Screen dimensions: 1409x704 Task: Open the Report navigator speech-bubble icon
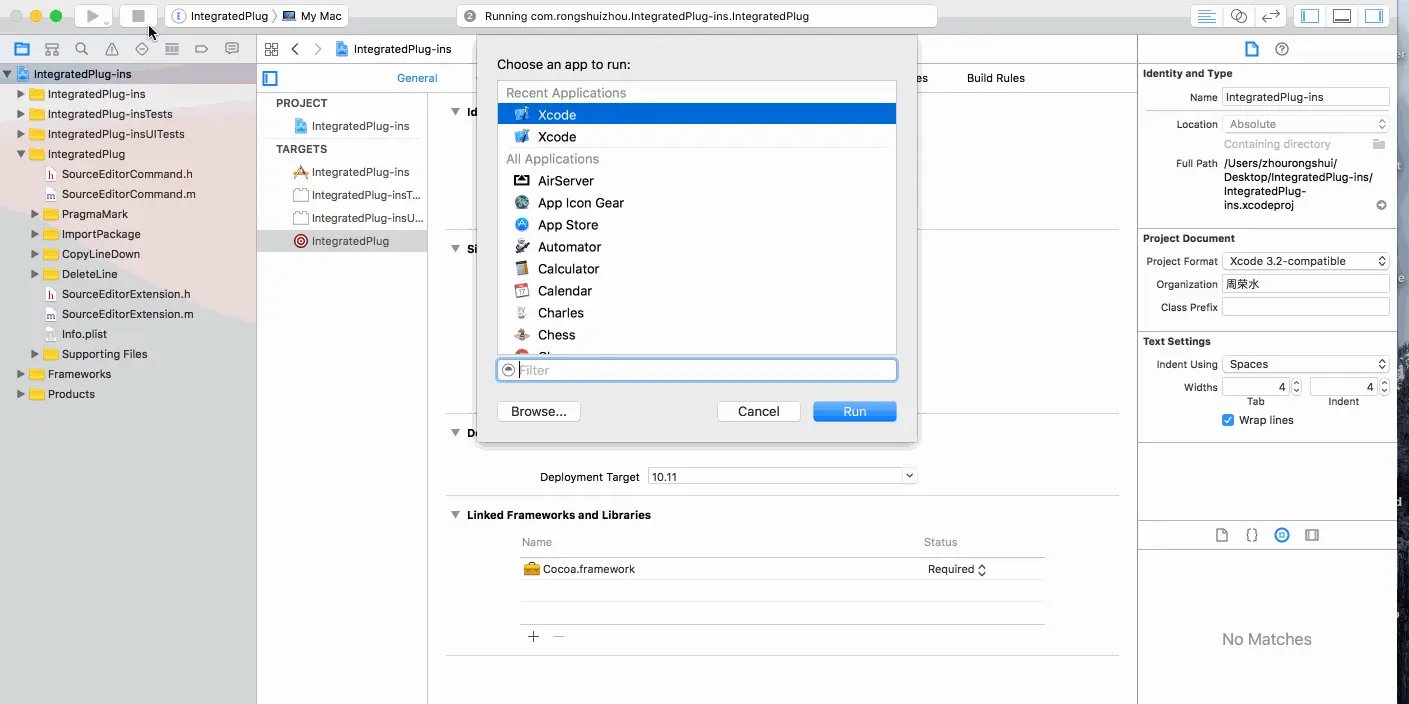[232, 49]
